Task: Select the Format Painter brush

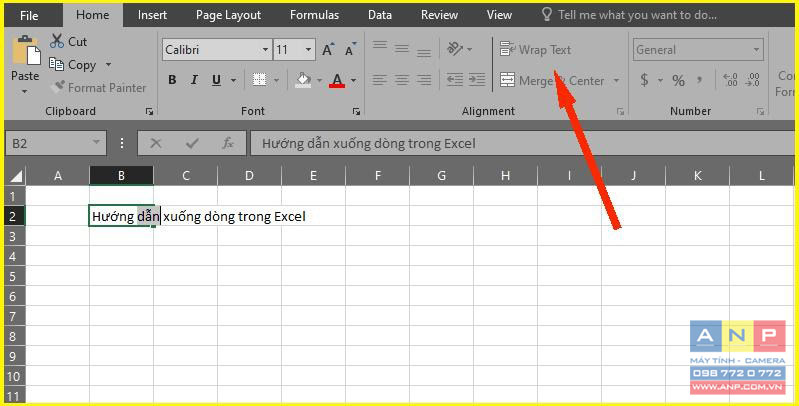Action: pyautogui.click(x=59, y=87)
